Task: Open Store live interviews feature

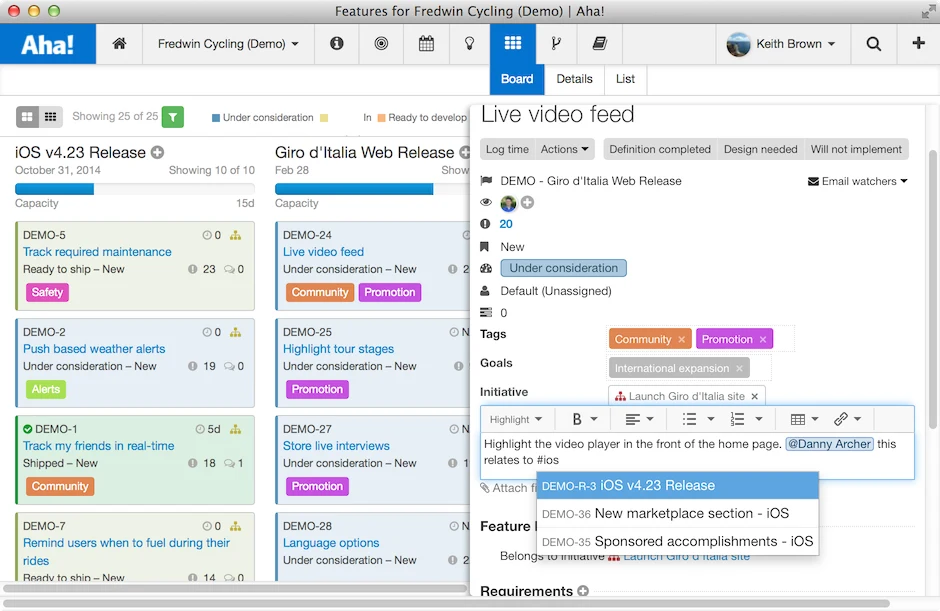Action: [x=336, y=446]
